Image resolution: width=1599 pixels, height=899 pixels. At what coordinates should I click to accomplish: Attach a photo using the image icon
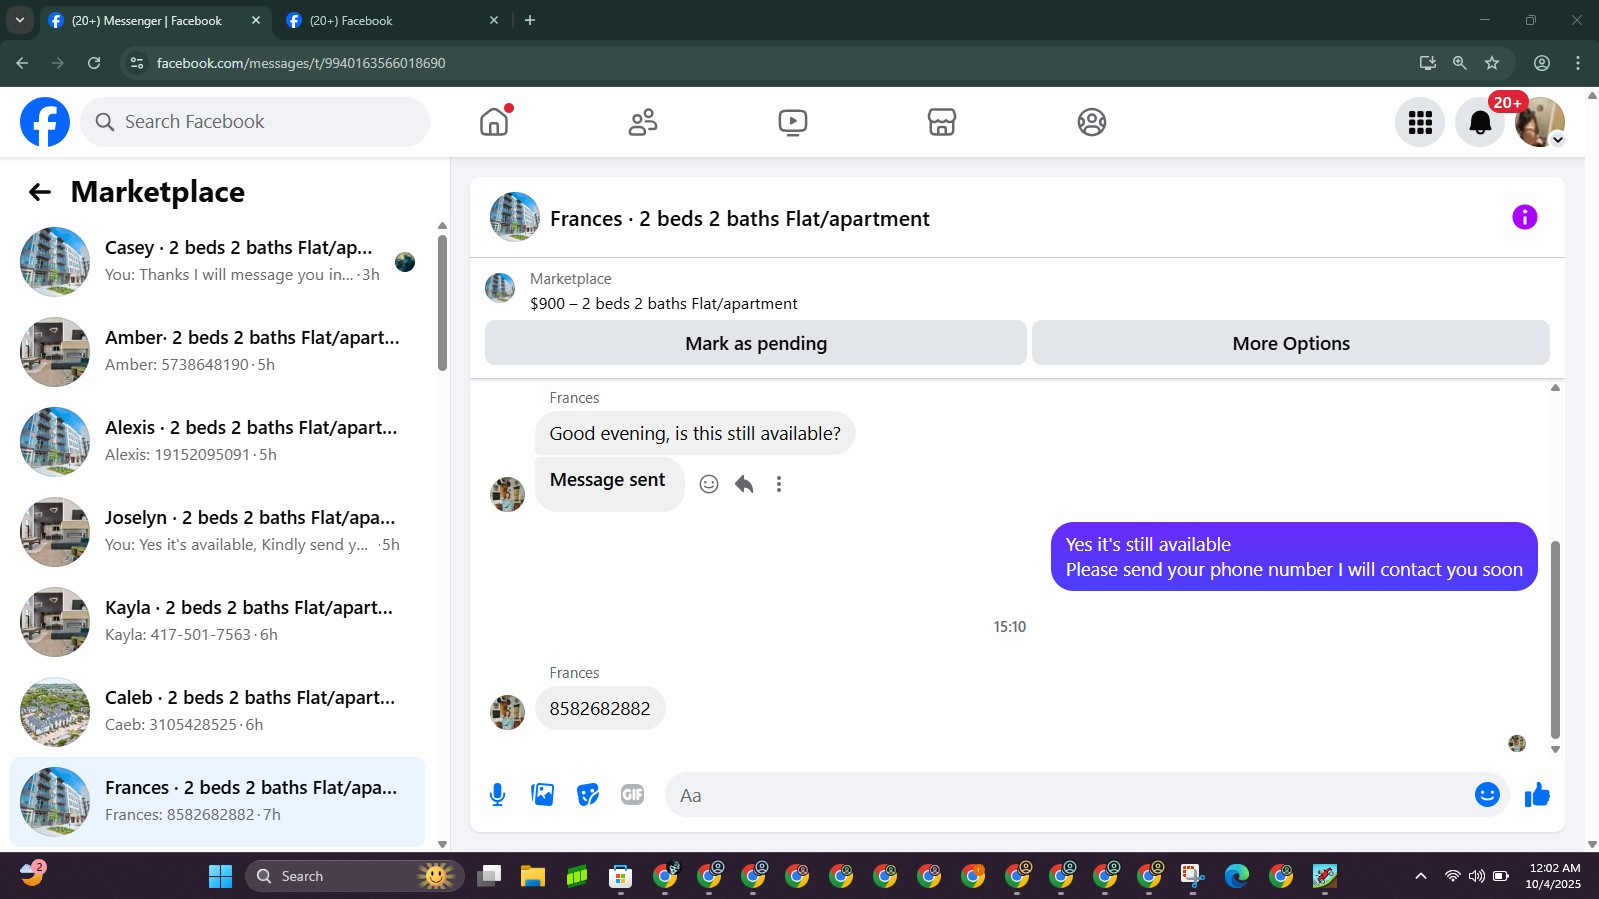coord(543,795)
